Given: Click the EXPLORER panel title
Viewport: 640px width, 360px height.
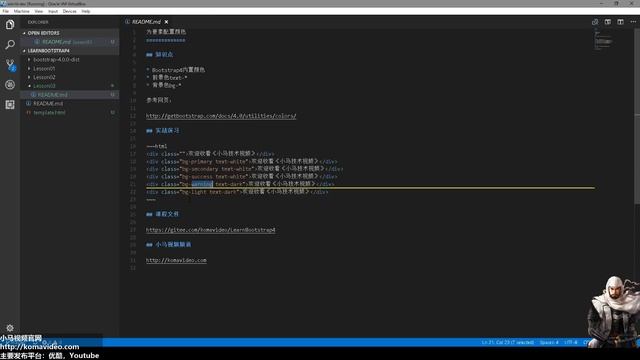Looking at the screenshot, I should pos(38,22).
